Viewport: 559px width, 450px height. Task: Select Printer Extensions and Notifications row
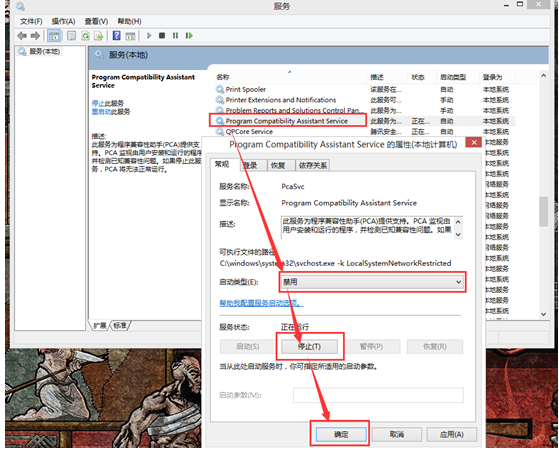coord(363,100)
